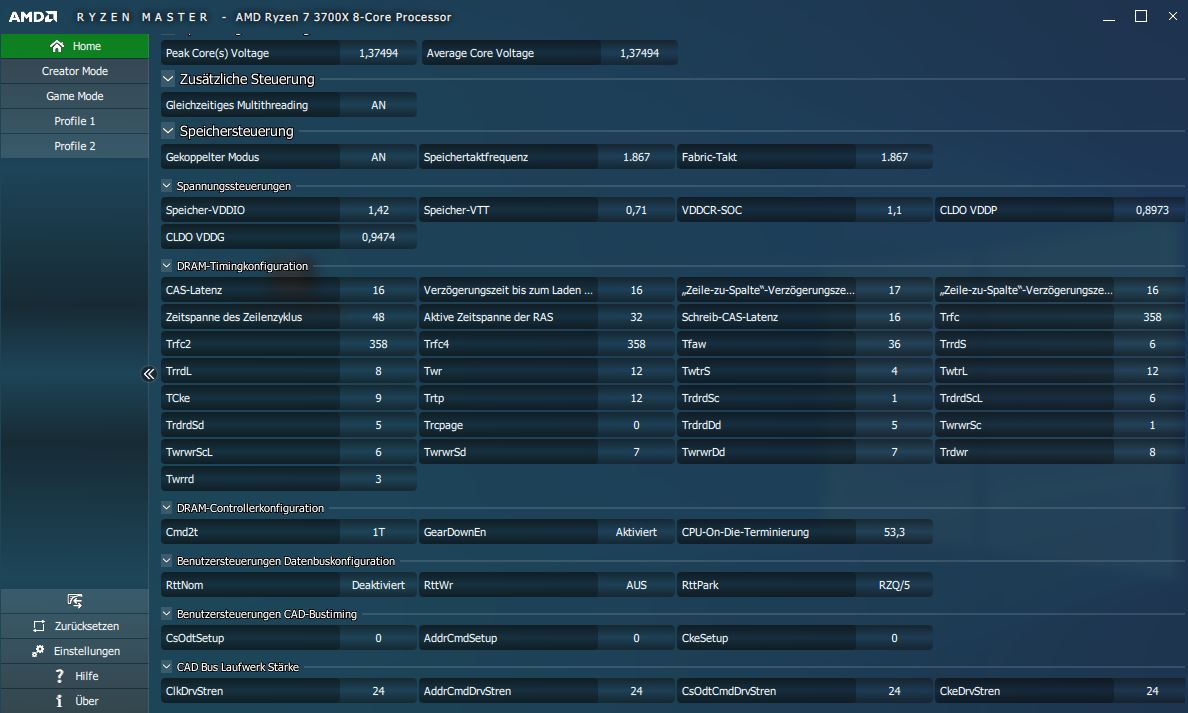The width and height of the screenshot is (1188, 713).
Task: Click the import/export icon above Zurücksetzen
Action: click(x=74, y=601)
